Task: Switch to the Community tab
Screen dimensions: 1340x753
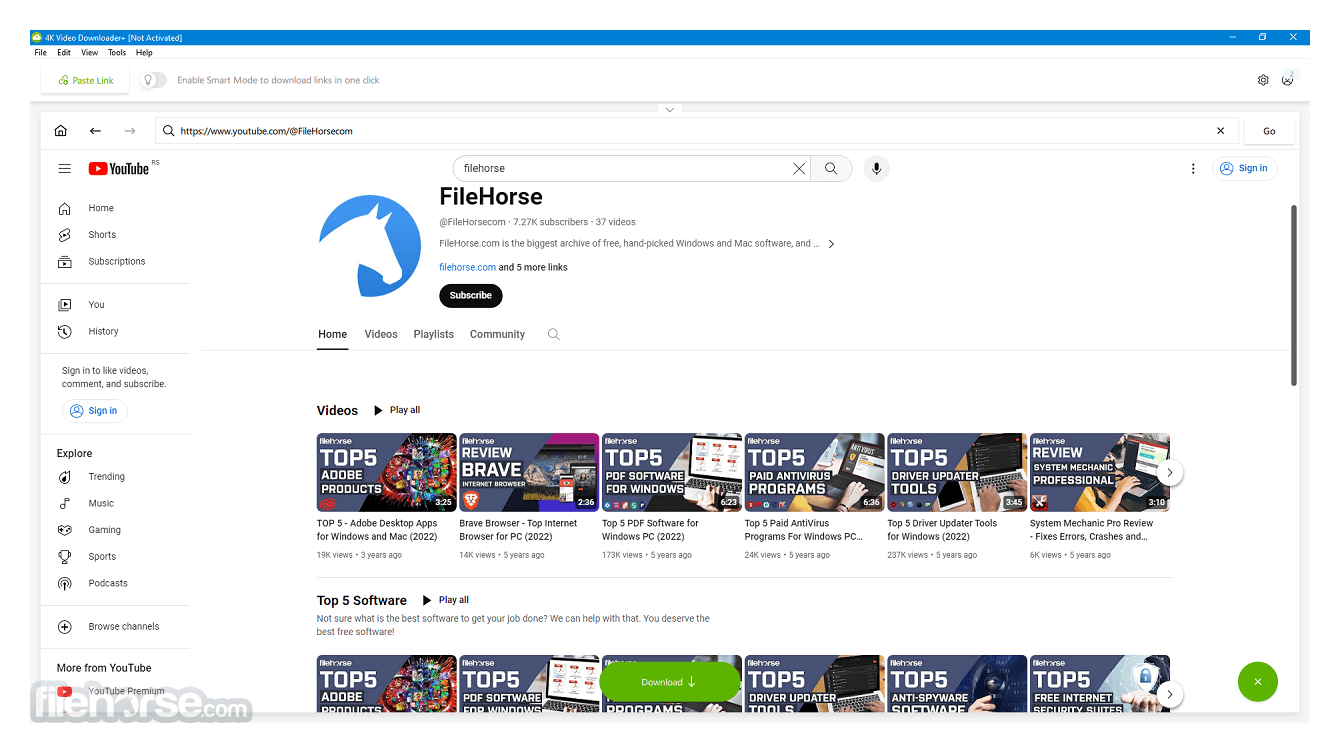Action: (x=497, y=335)
